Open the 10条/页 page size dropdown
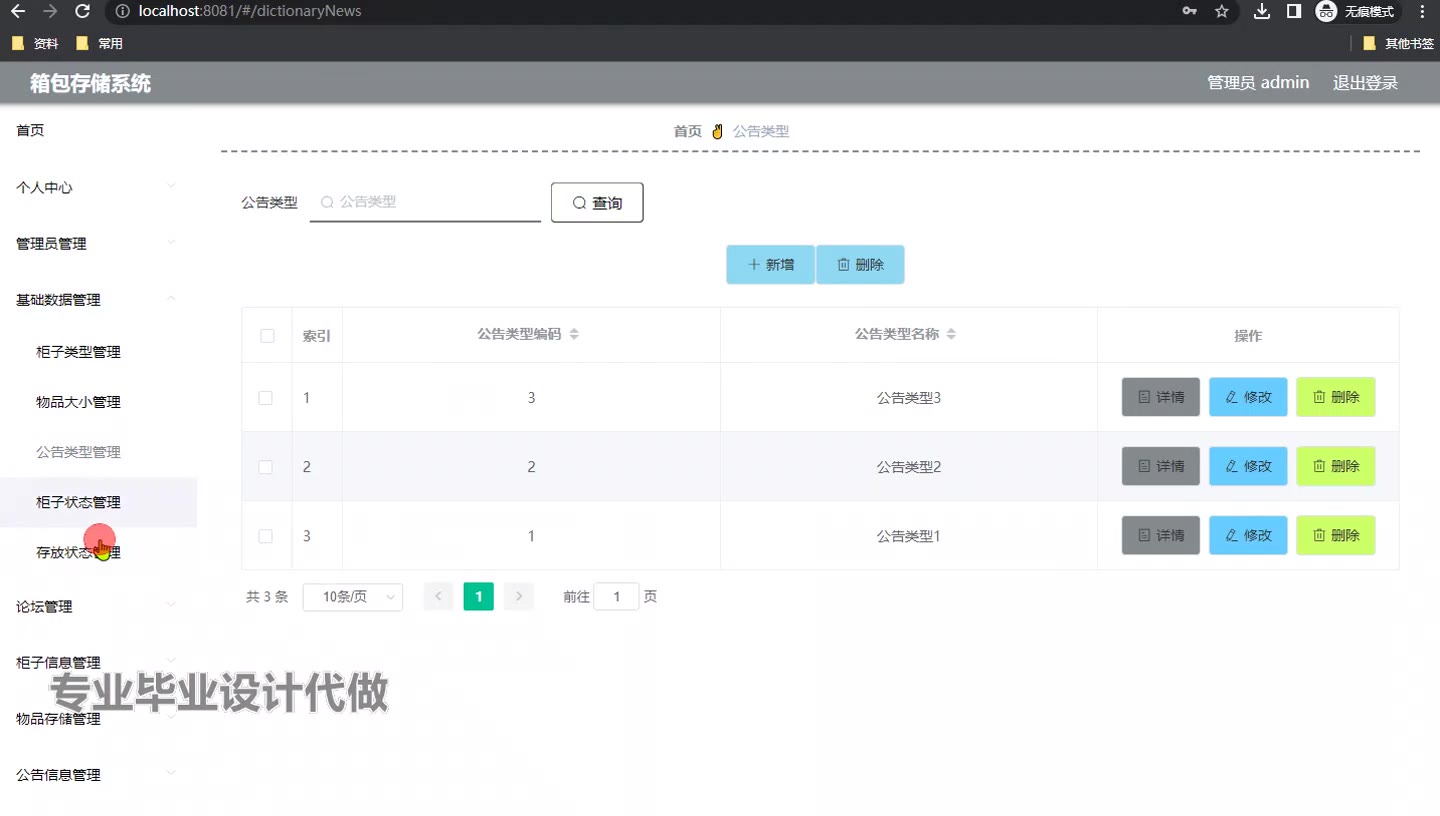Screen dimensions: 1440x816 coord(353,597)
